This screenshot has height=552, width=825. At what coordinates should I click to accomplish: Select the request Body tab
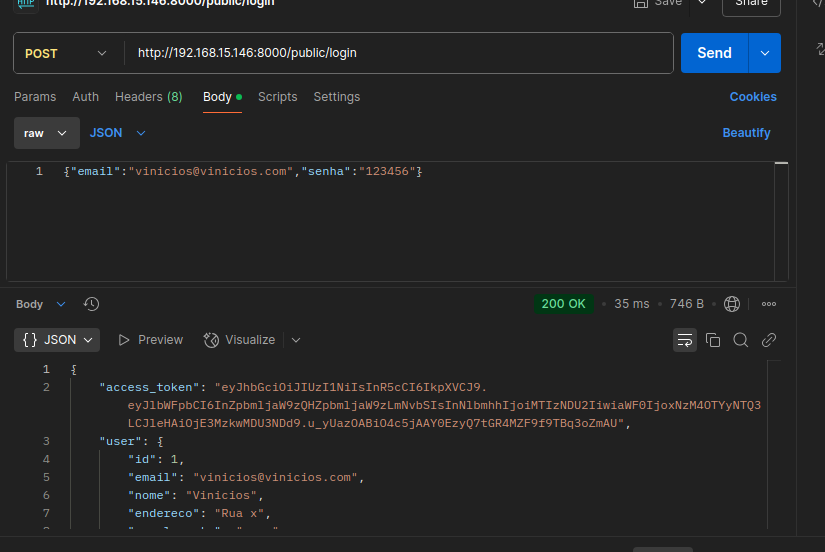point(222,97)
